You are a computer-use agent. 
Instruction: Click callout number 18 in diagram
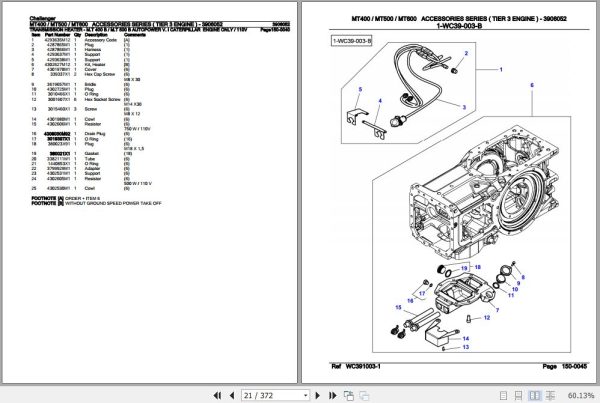click(x=478, y=267)
